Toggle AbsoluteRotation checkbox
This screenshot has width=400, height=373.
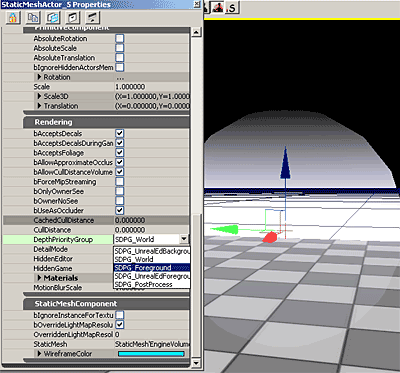tap(120, 38)
